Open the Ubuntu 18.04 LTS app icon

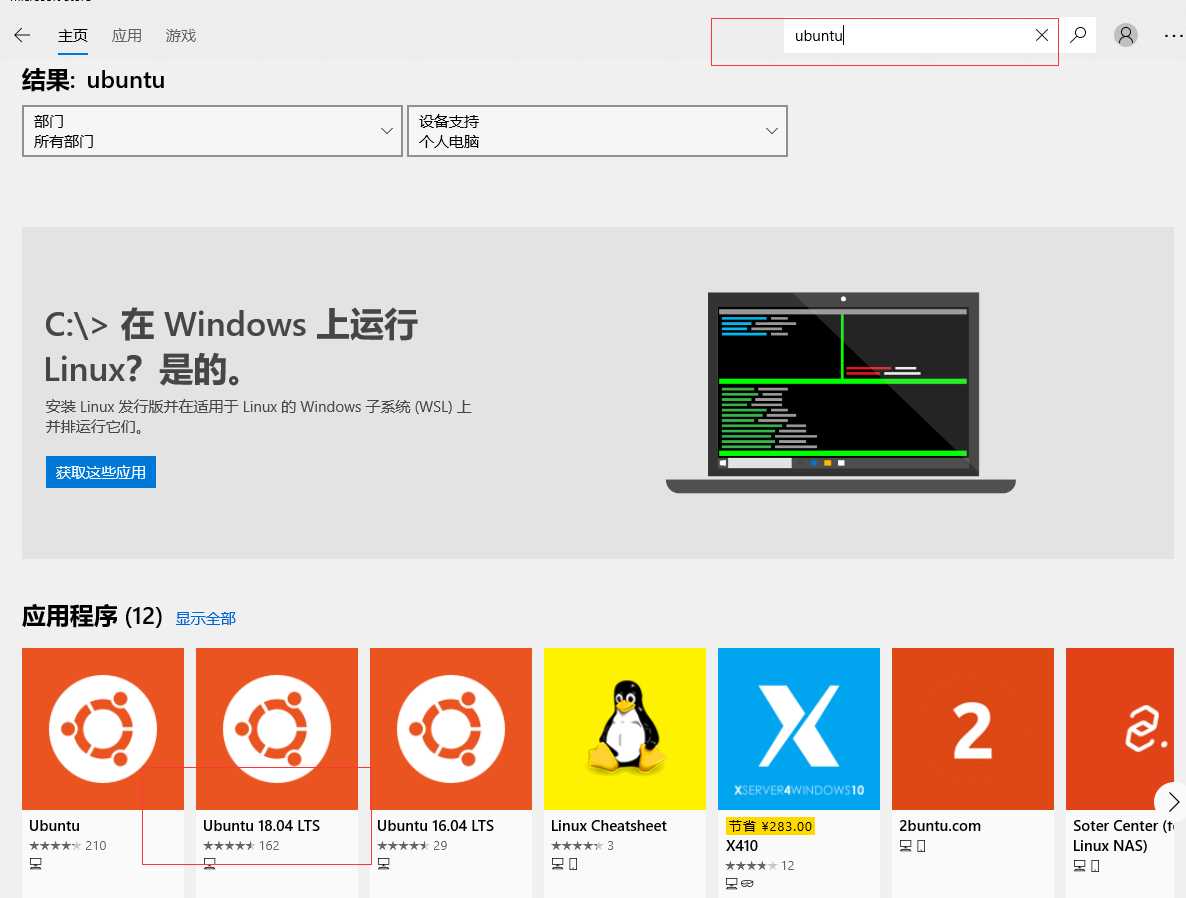(277, 729)
